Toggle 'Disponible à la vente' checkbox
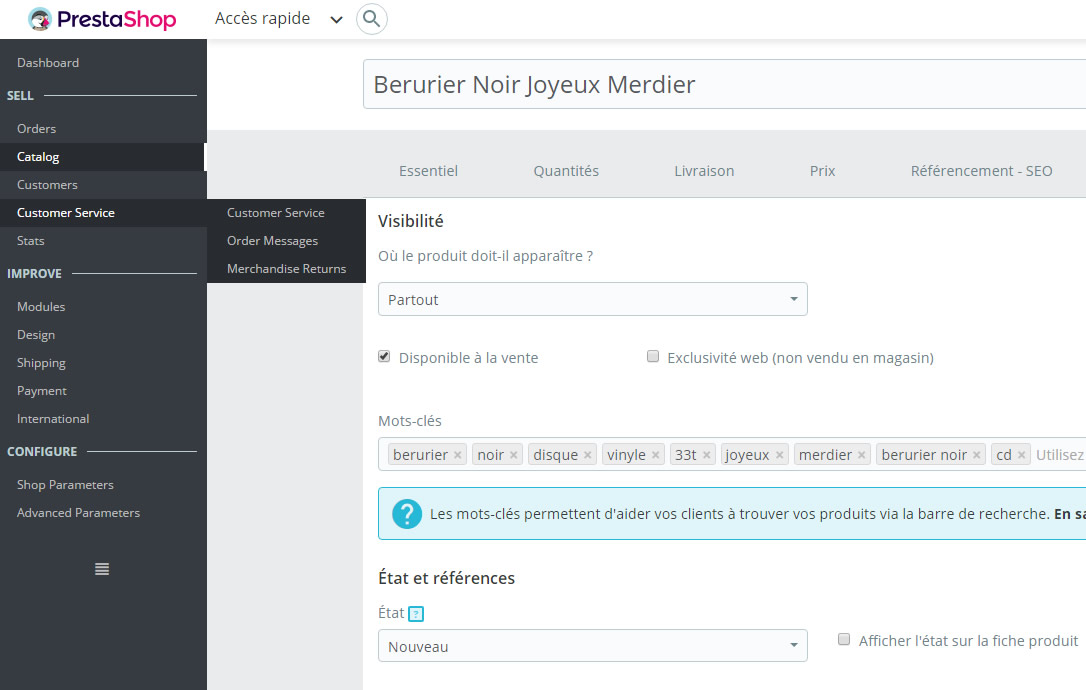Screen dimensions: 1086x690 coord(384,357)
